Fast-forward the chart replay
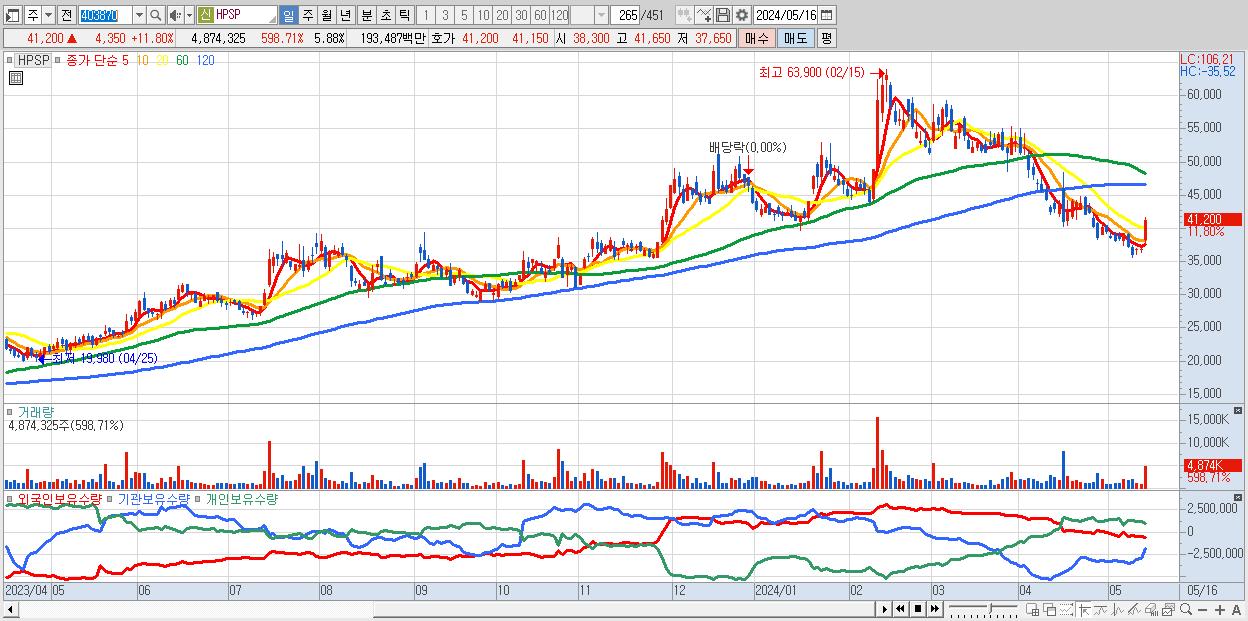The height and width of the screenshot is (621, 1248). pos(935,609)
